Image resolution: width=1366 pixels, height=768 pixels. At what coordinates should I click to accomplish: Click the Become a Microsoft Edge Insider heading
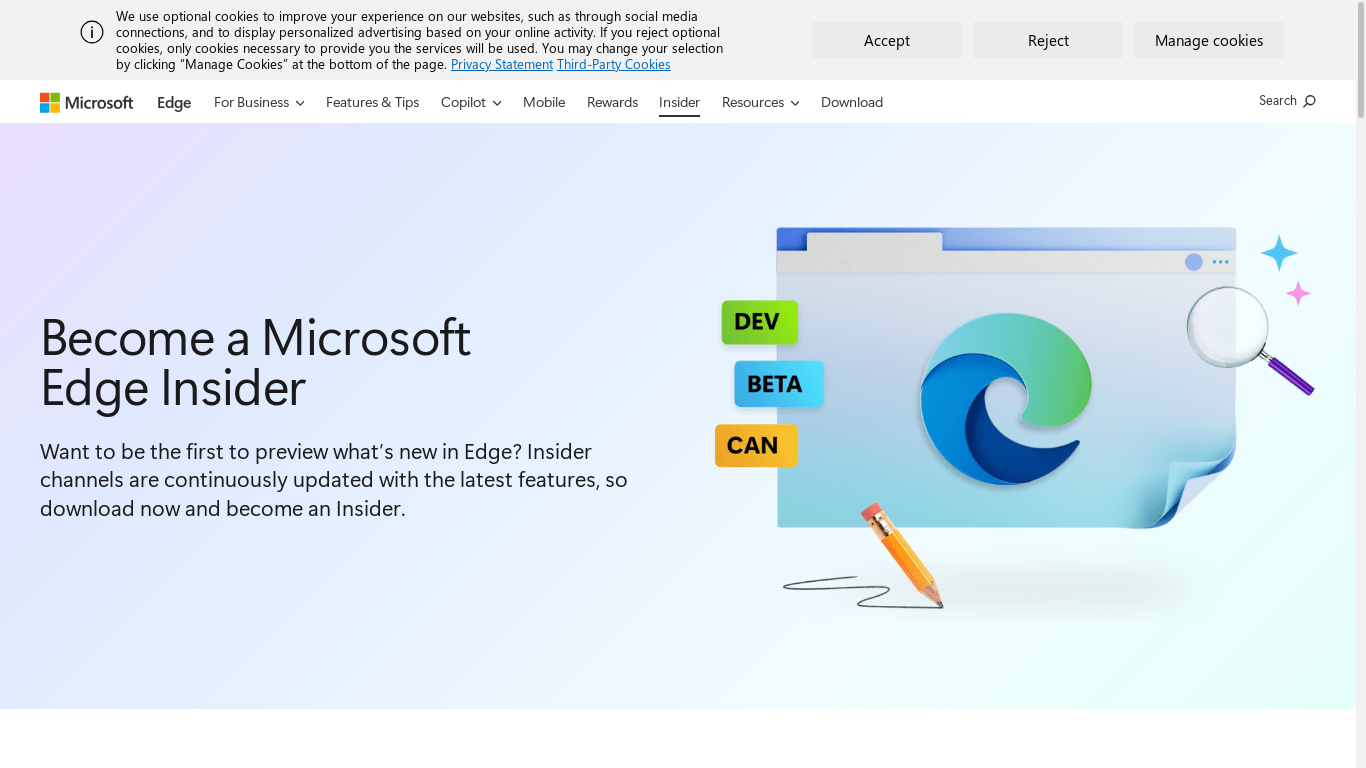255,362
